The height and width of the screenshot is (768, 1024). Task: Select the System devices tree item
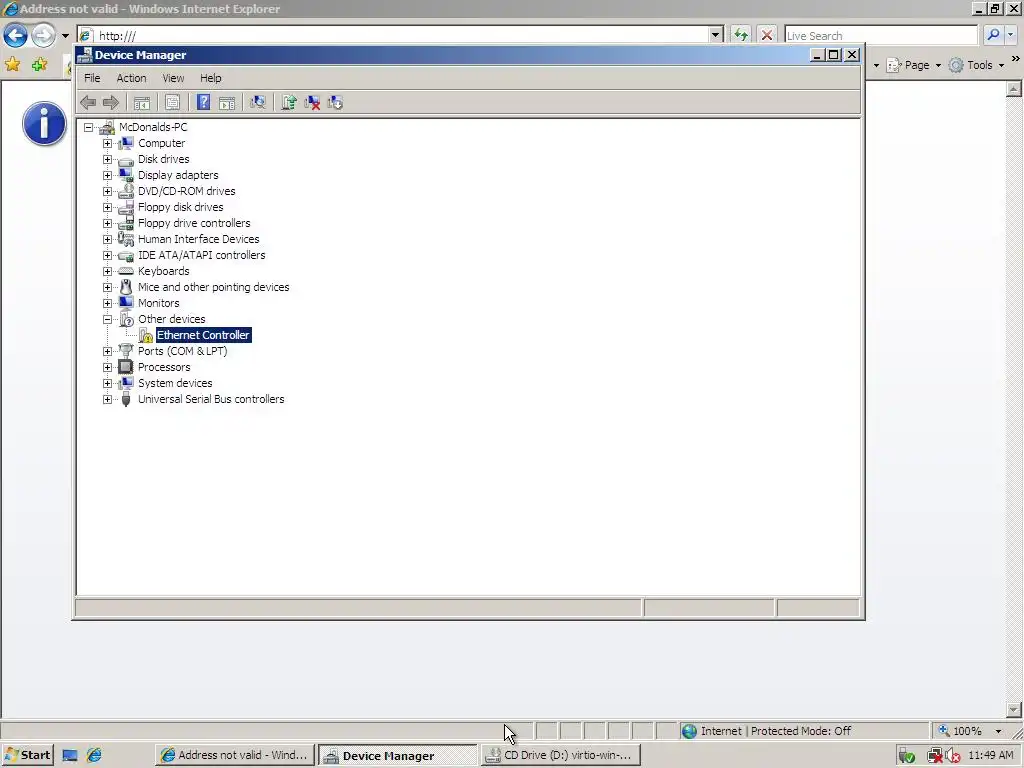click(x=175, y=383)
